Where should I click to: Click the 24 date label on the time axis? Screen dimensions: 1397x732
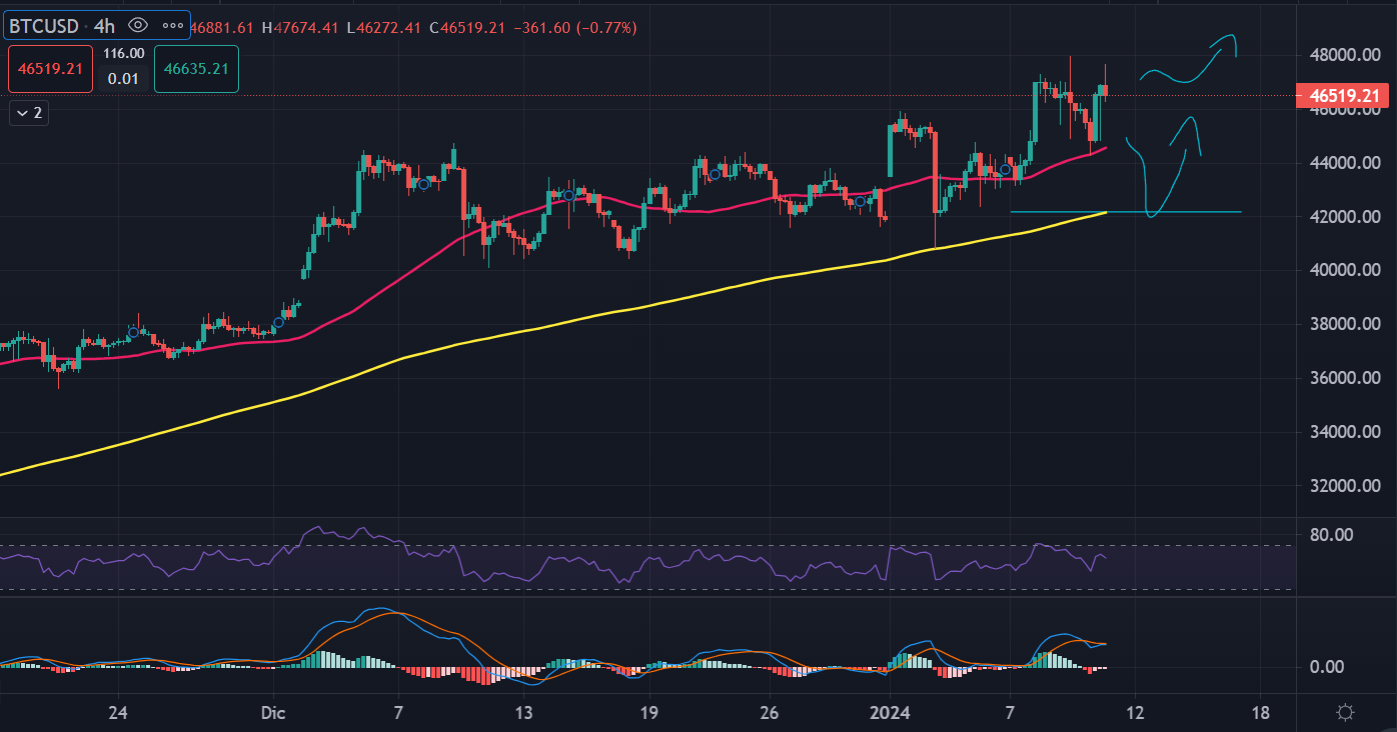point(118,713)
